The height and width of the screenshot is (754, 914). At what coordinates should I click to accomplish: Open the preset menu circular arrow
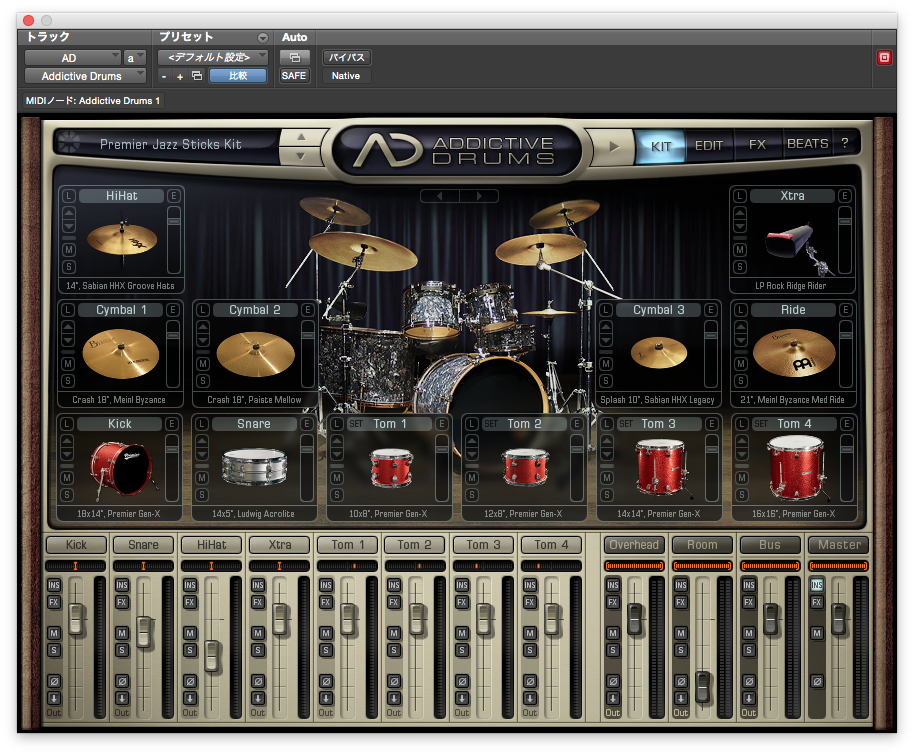tap(263, 38)
